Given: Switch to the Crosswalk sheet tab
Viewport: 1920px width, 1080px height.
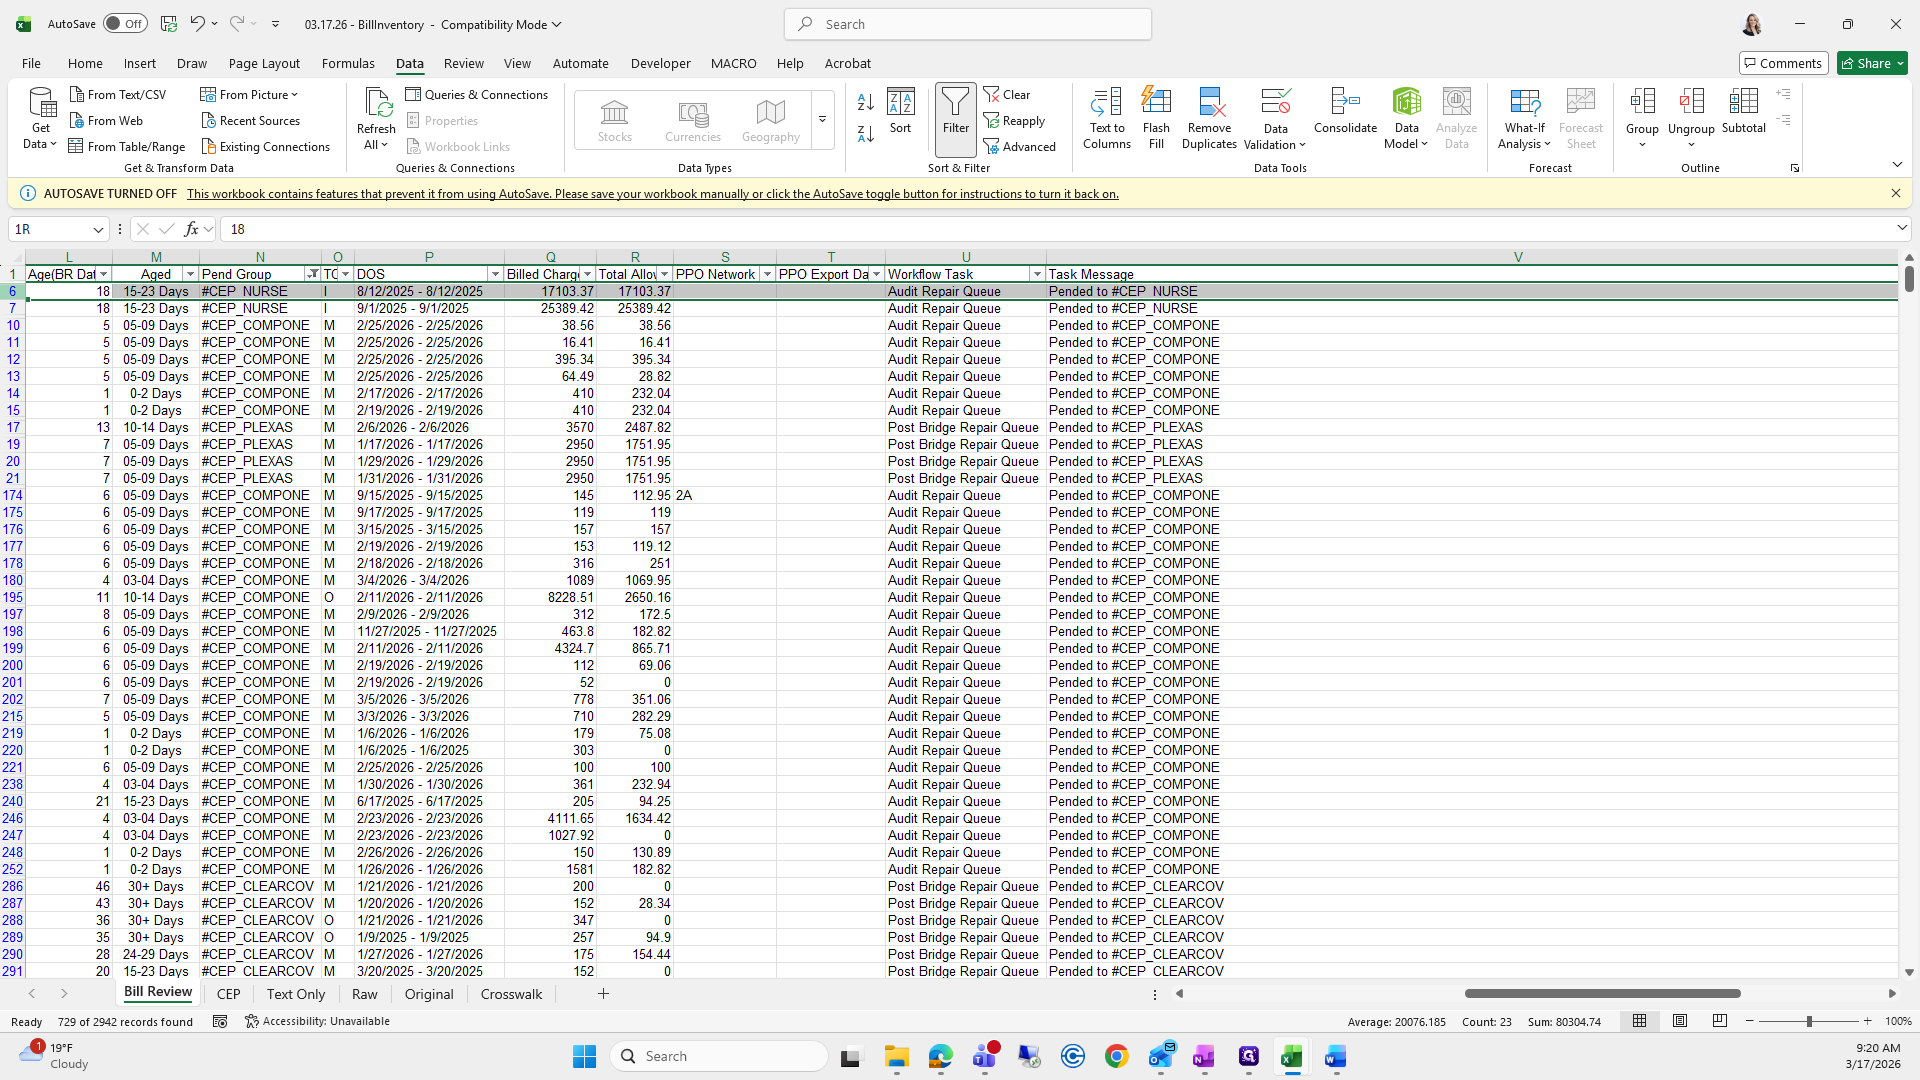Looking at the screenshot, I should tap(511, 994).
